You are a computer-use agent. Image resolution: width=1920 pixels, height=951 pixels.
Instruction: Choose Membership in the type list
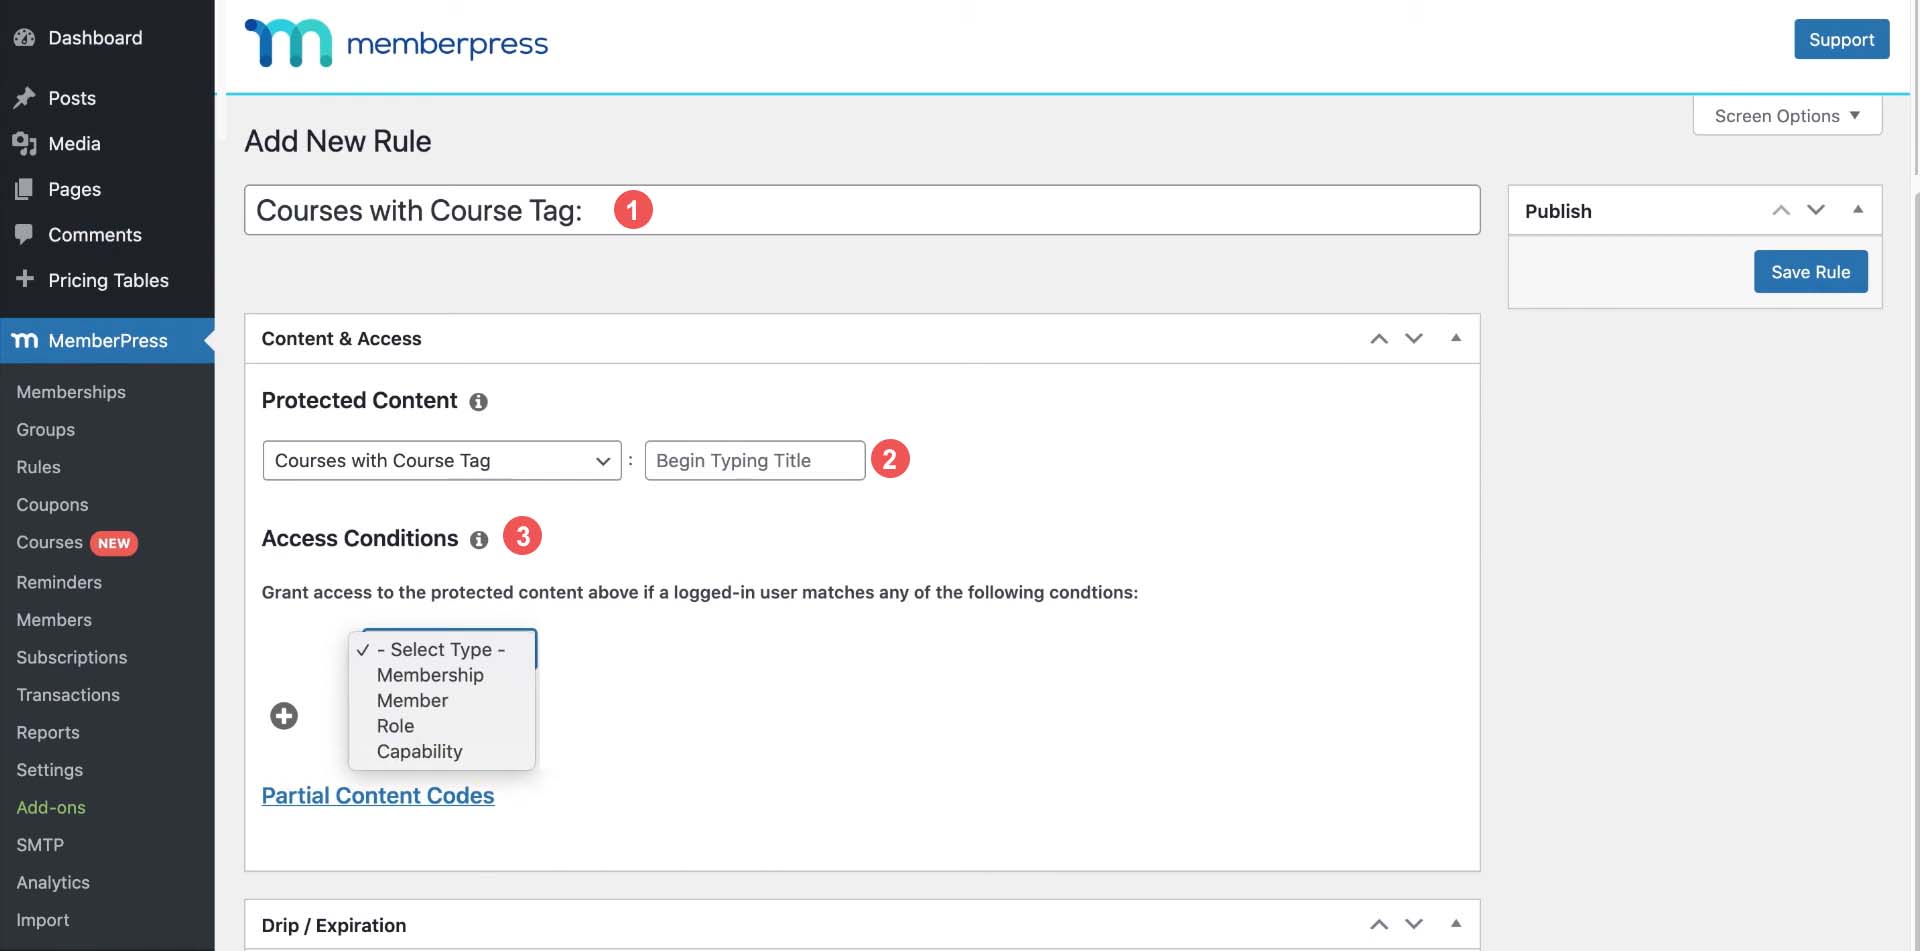430,676
